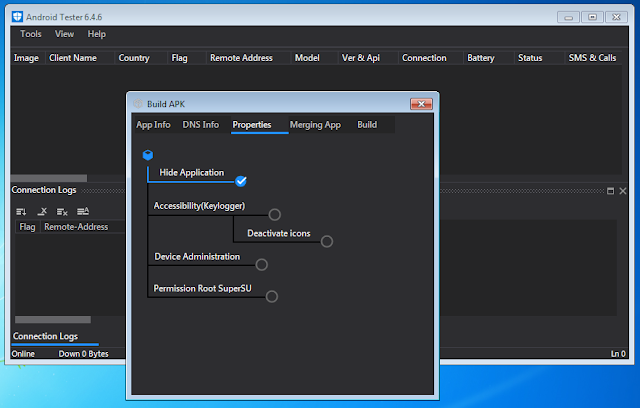Click the Connection Logs panel title
Screen dimensions: 640x408
point(44,190)
